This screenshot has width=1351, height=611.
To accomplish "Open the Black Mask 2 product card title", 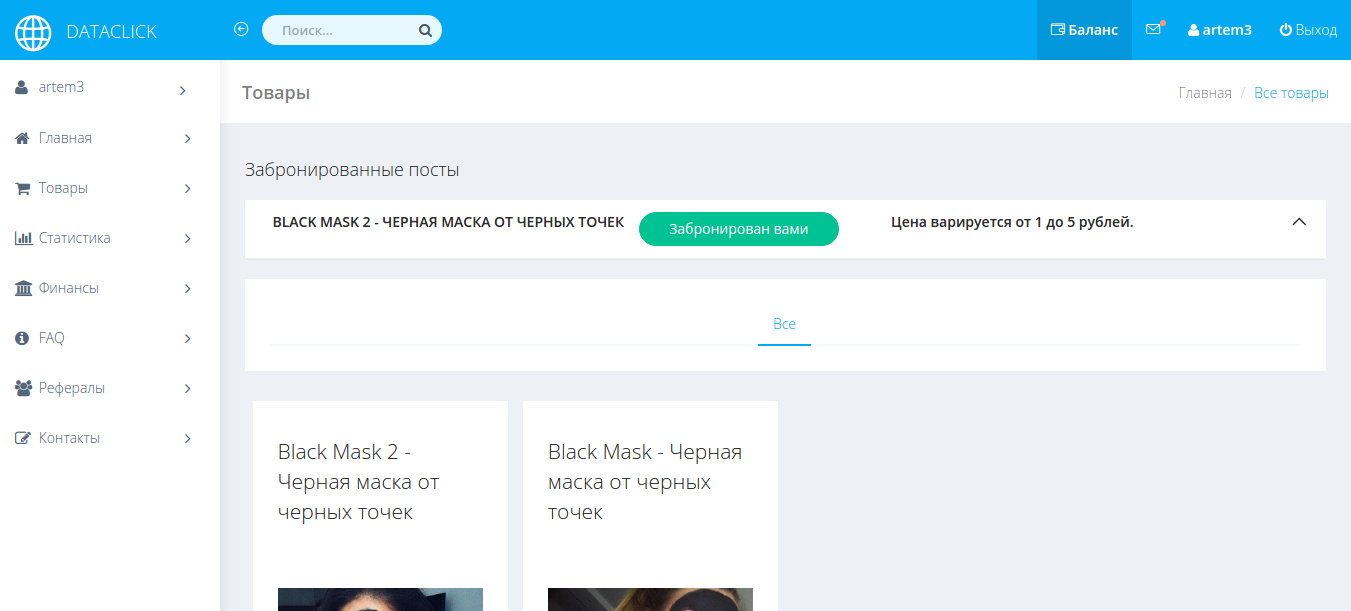I will point(359,482).
